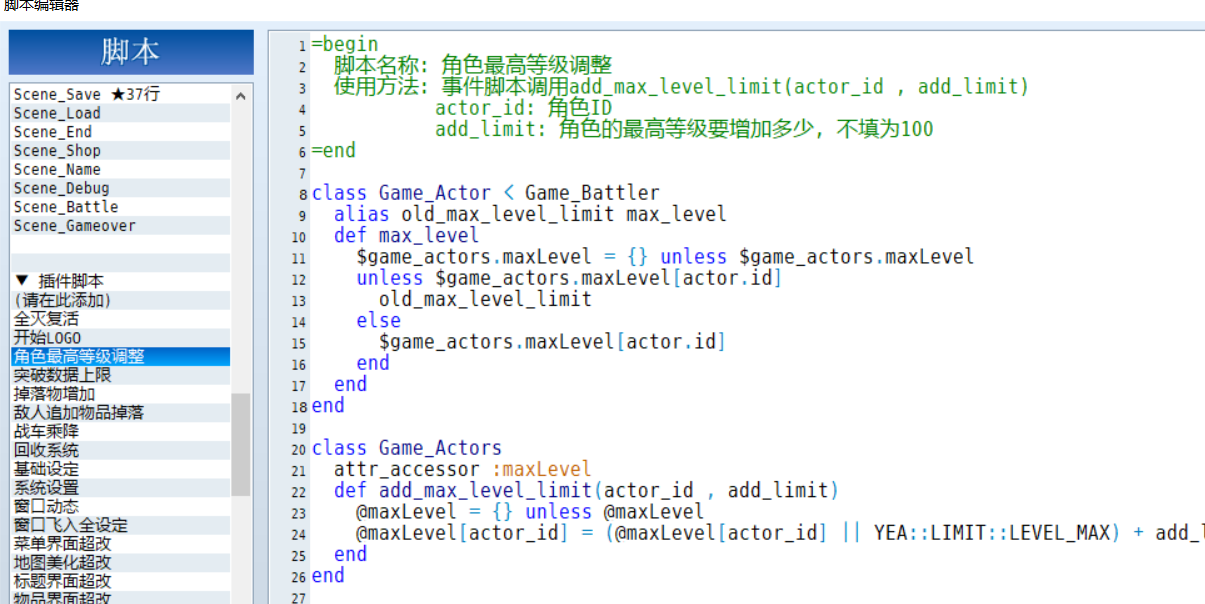This screenshot has width=1205, height=604.
Task: Click the def max_level line
Action: (407, 236)
